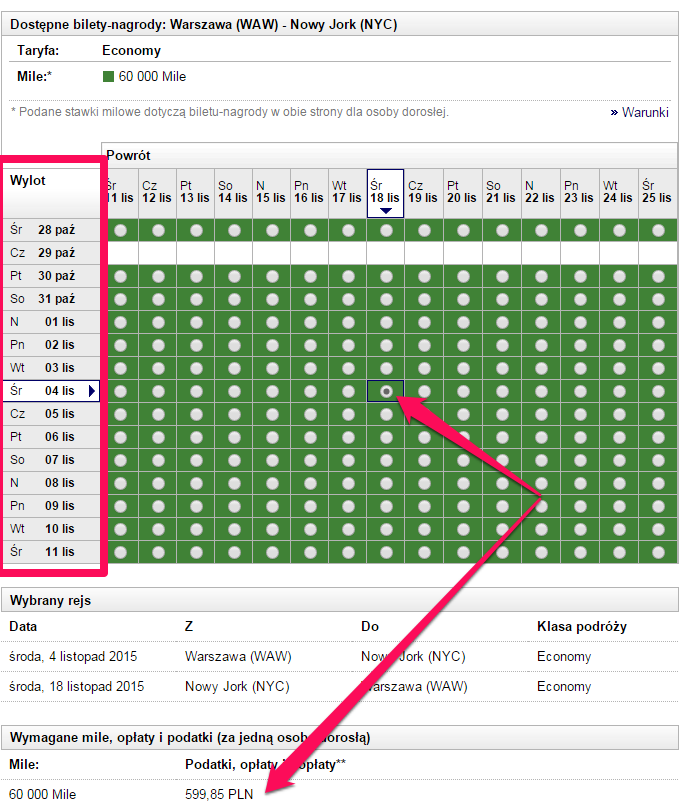Screen dimensions: 681x807
Task: Click return column header N 22 lis
Action: pyautogui.click(x=540, y=192)
